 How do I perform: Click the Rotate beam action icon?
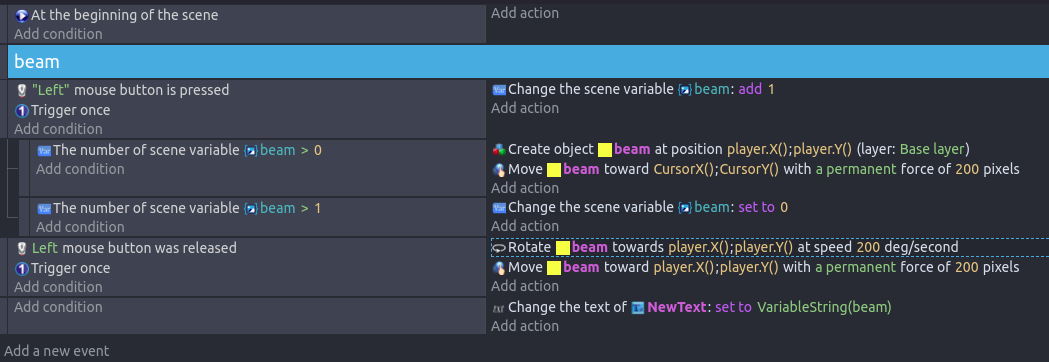click(x=498, y=248)
